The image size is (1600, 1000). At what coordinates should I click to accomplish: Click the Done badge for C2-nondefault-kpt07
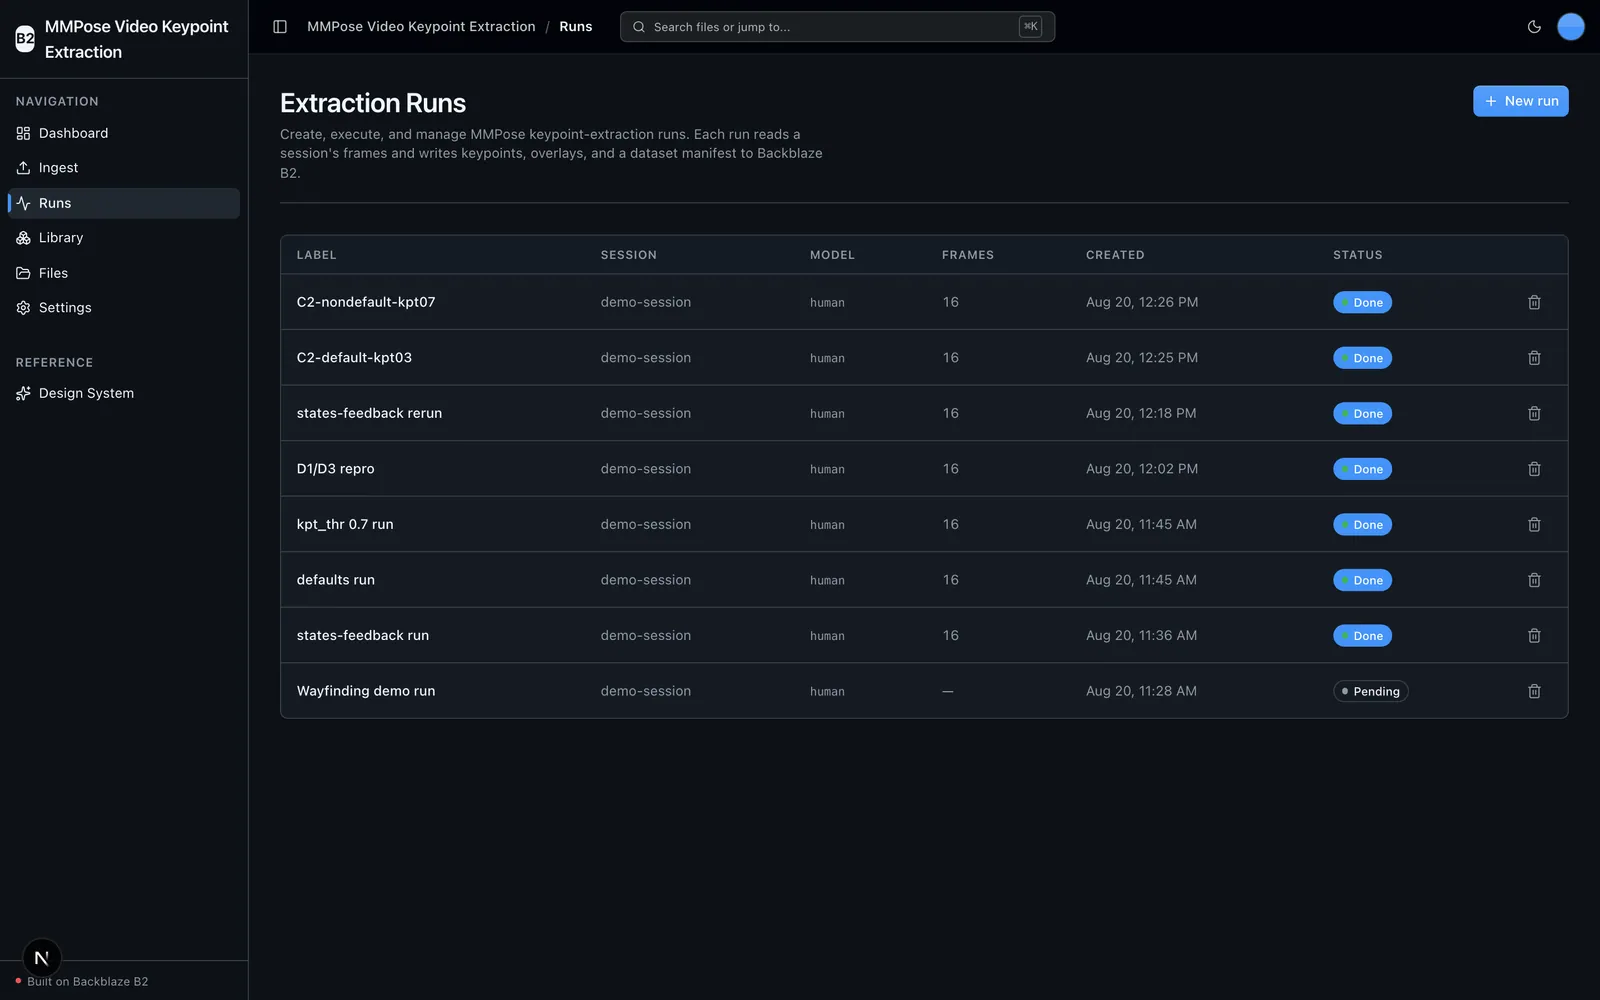coord(1362,302)
